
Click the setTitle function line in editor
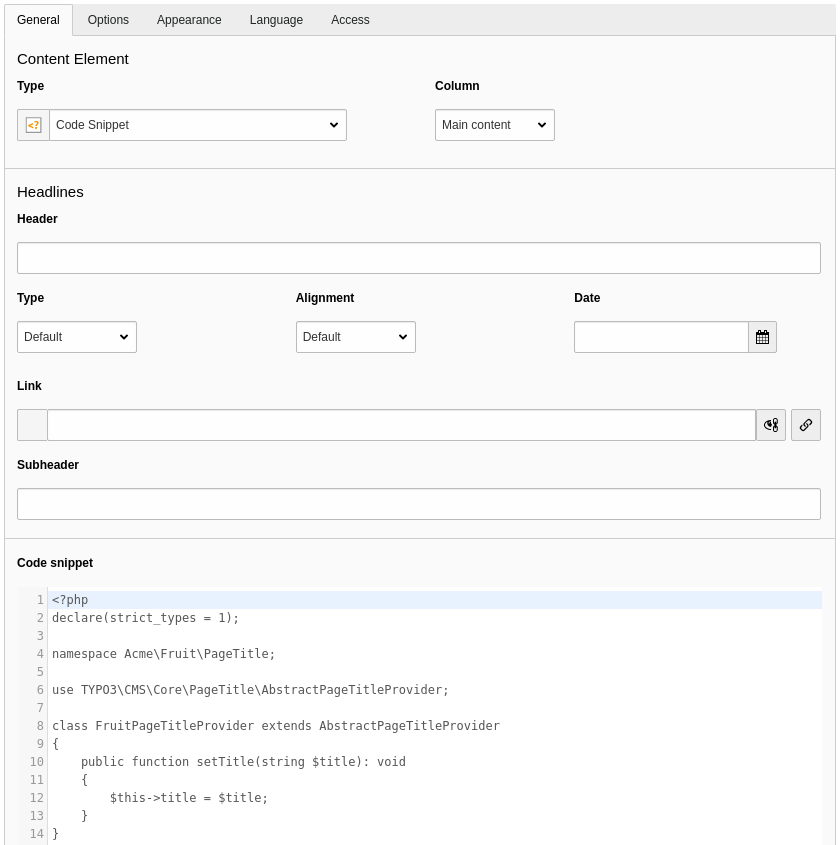coord(243,762)
